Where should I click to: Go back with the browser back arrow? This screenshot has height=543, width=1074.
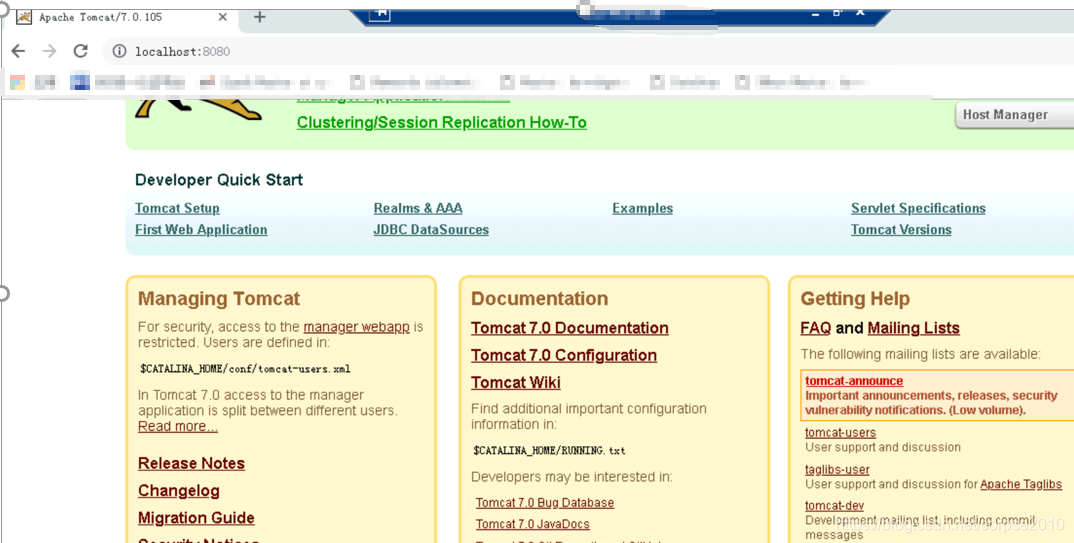[18, 51]
